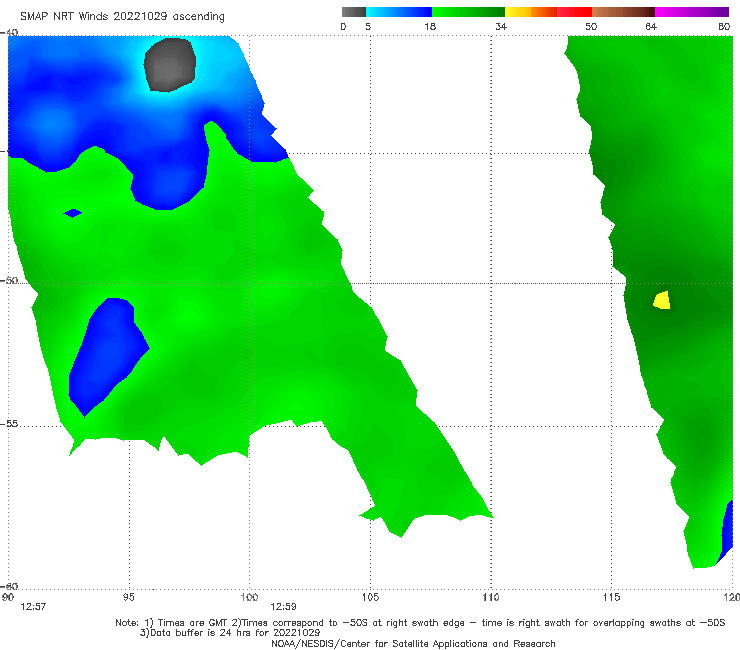Image resolution: width=740 pixels, height=650 pixels.
Task: Click the color bar label '34'
Action: [x=501, y=26]
